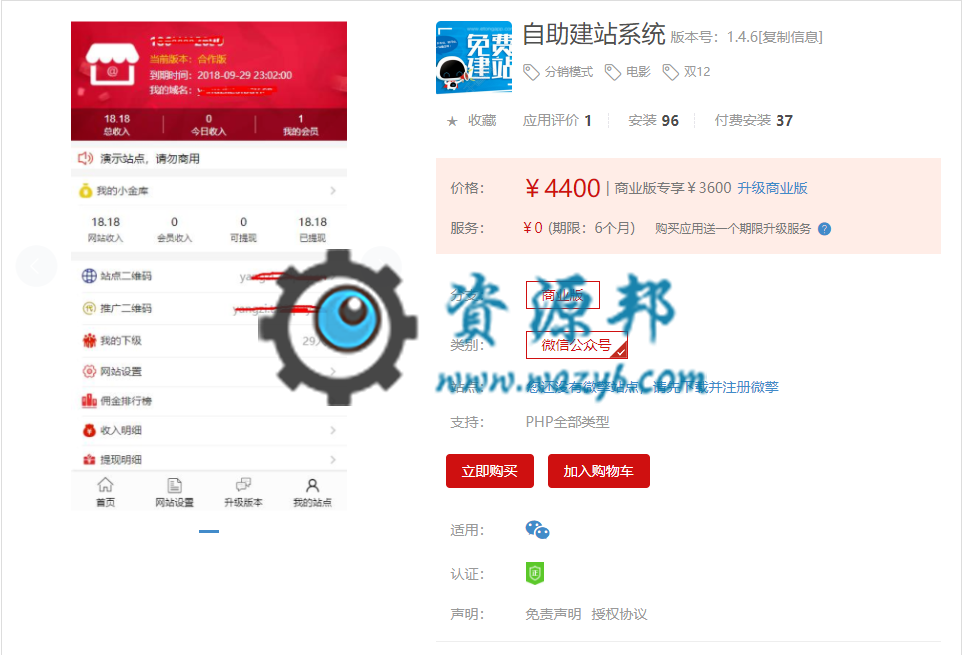Select the 微信公众号 type option
962x655 pixels.
[576, 345]
